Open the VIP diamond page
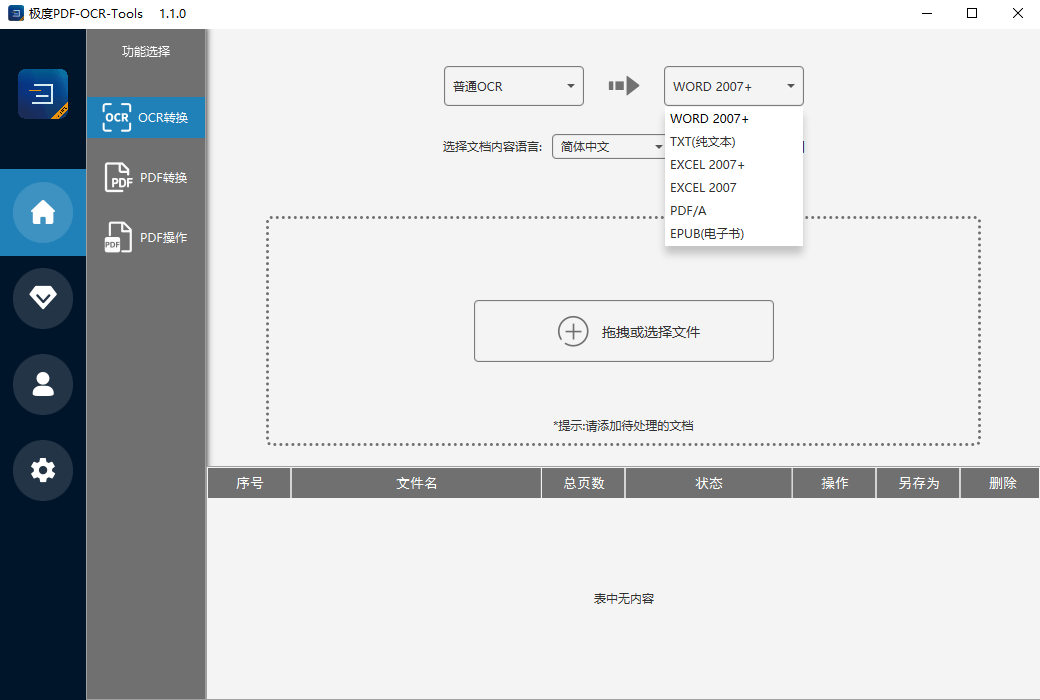1040x700 pixels. (x=43, y=298)
